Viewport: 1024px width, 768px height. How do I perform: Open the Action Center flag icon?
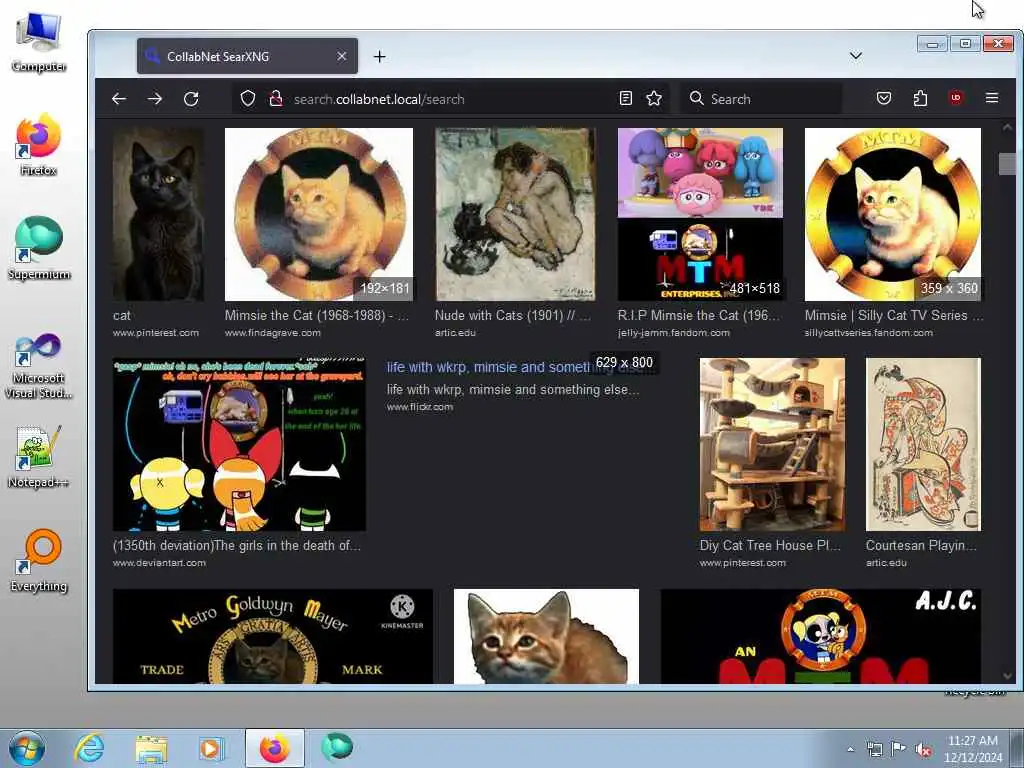click(x=899, y=749)
